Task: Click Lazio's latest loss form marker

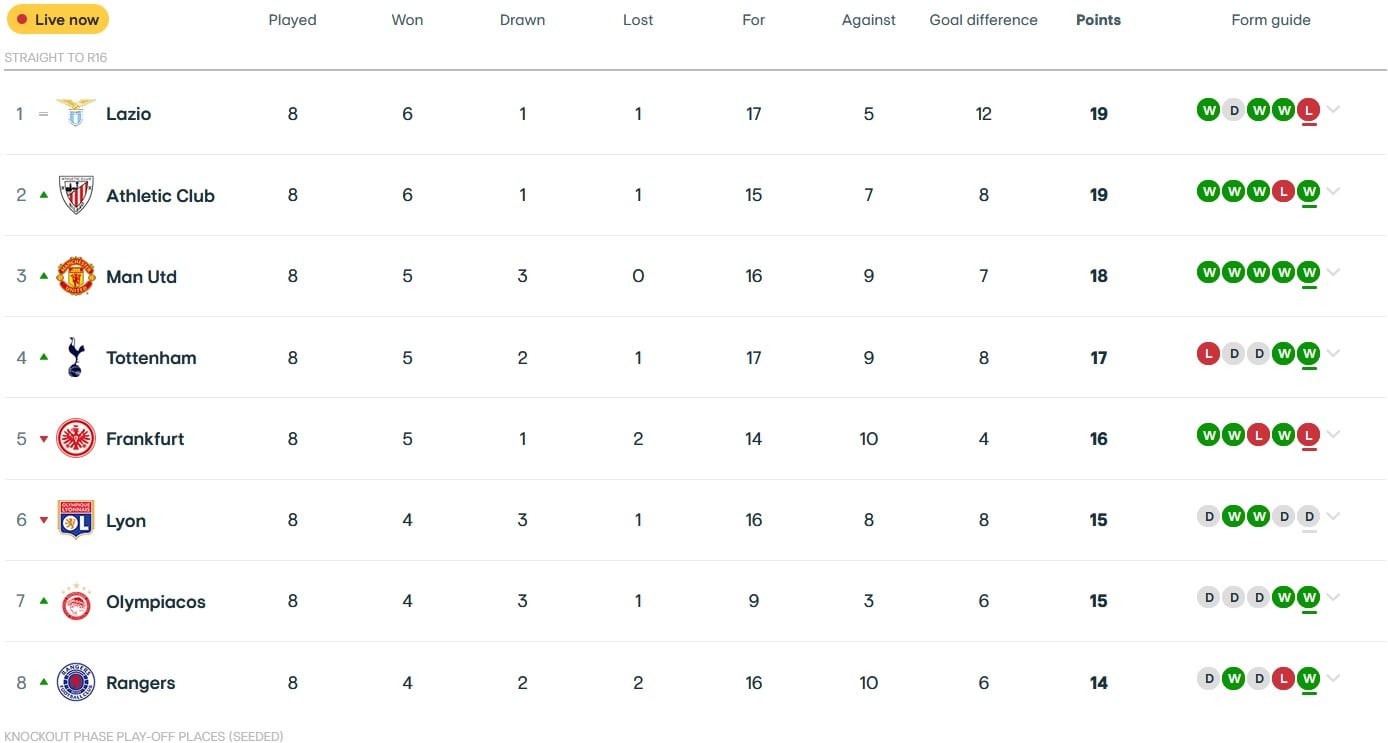Action: 1308,110
